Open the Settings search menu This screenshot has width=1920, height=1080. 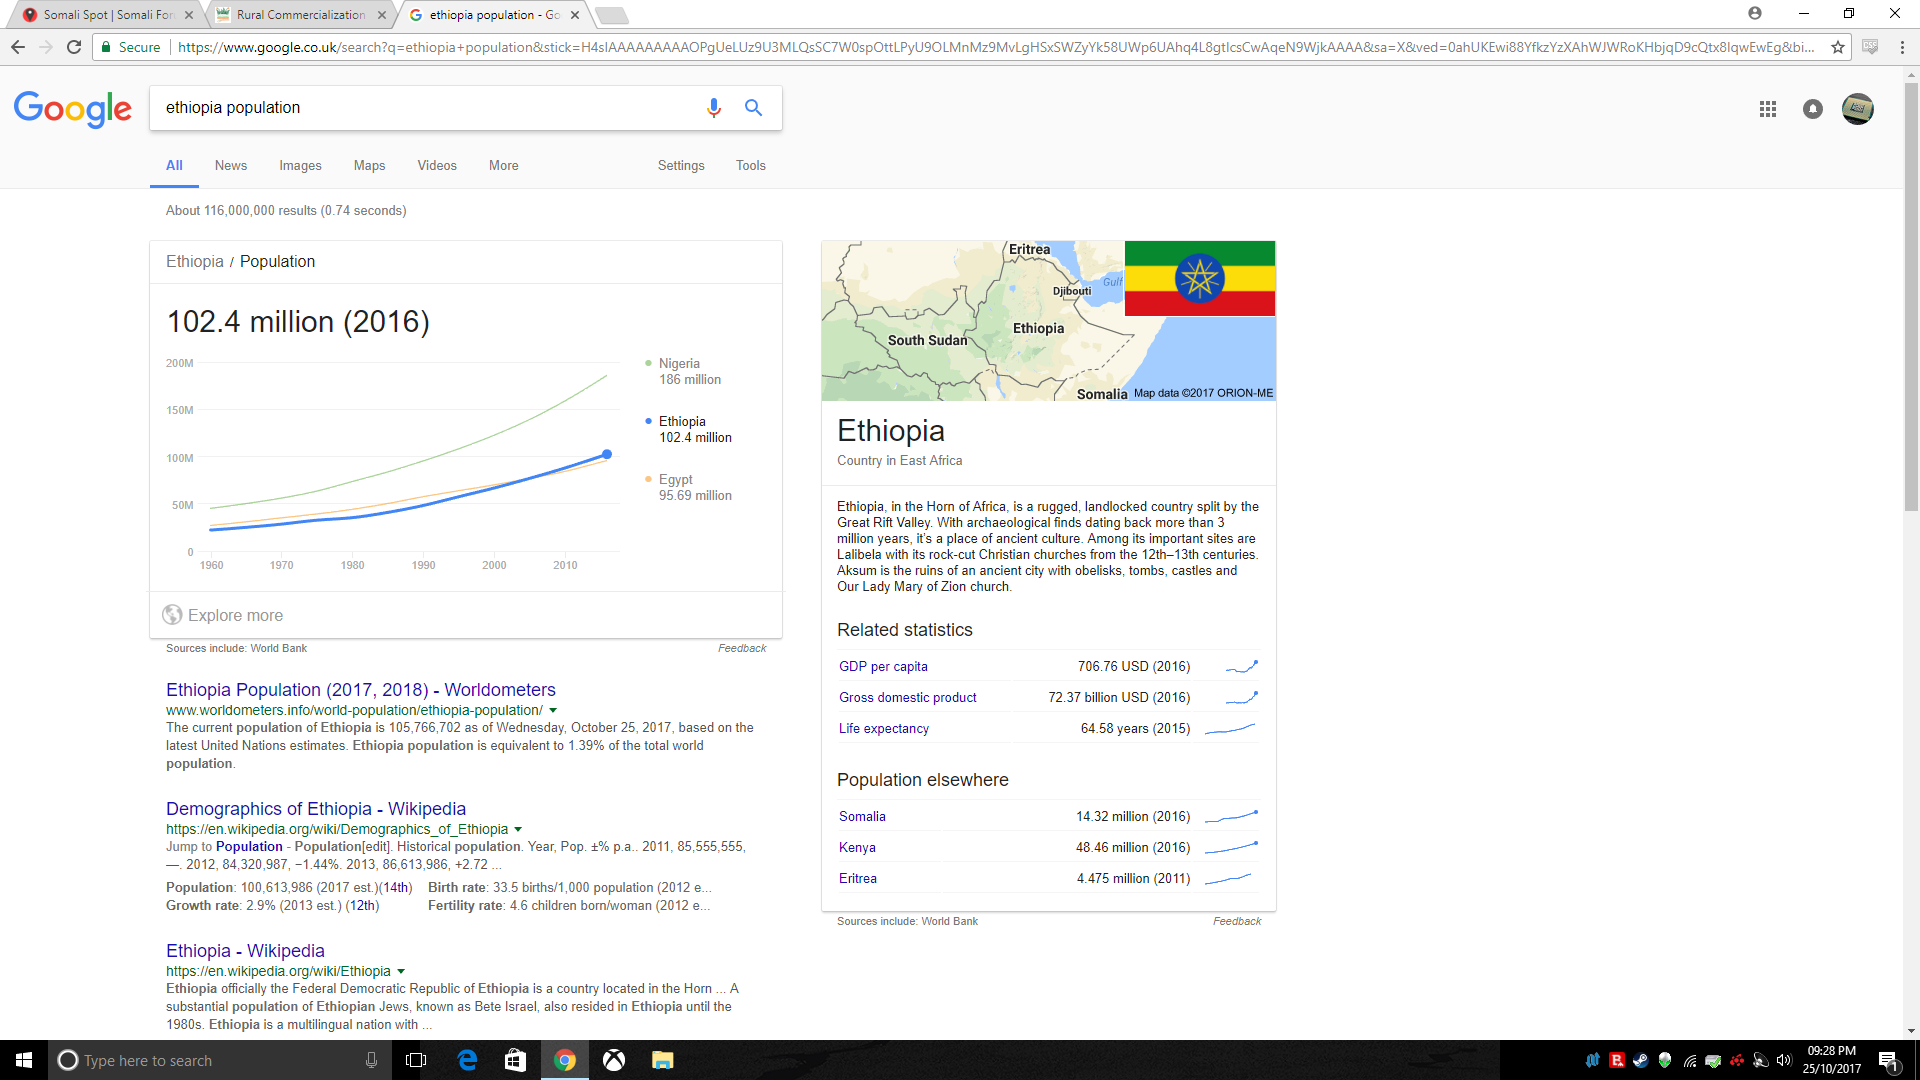pyautogui.click(x=681, y=166)
